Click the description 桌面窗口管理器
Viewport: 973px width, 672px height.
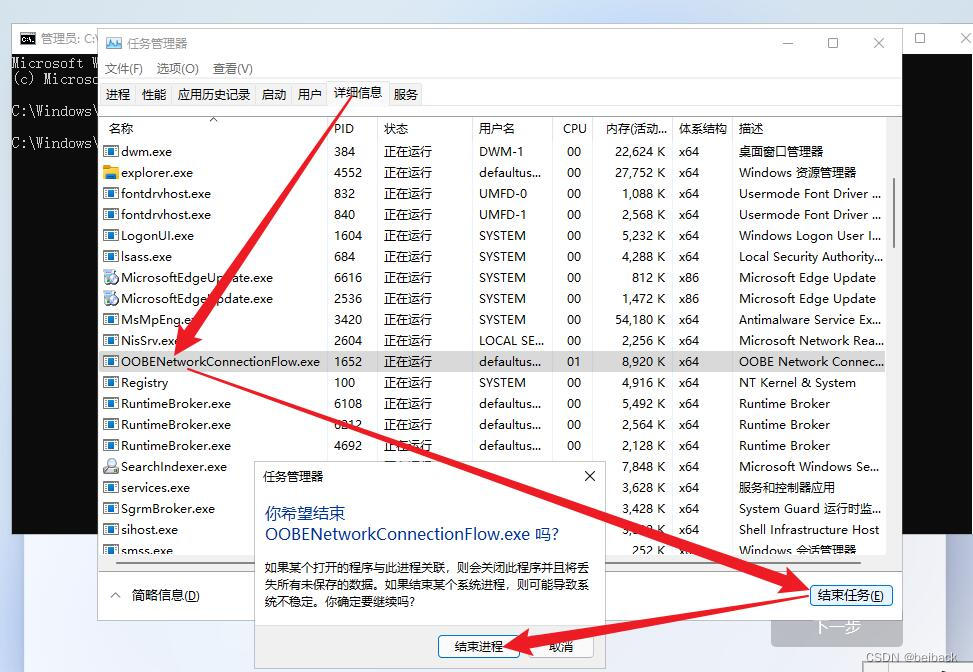(x=781, y=151)
